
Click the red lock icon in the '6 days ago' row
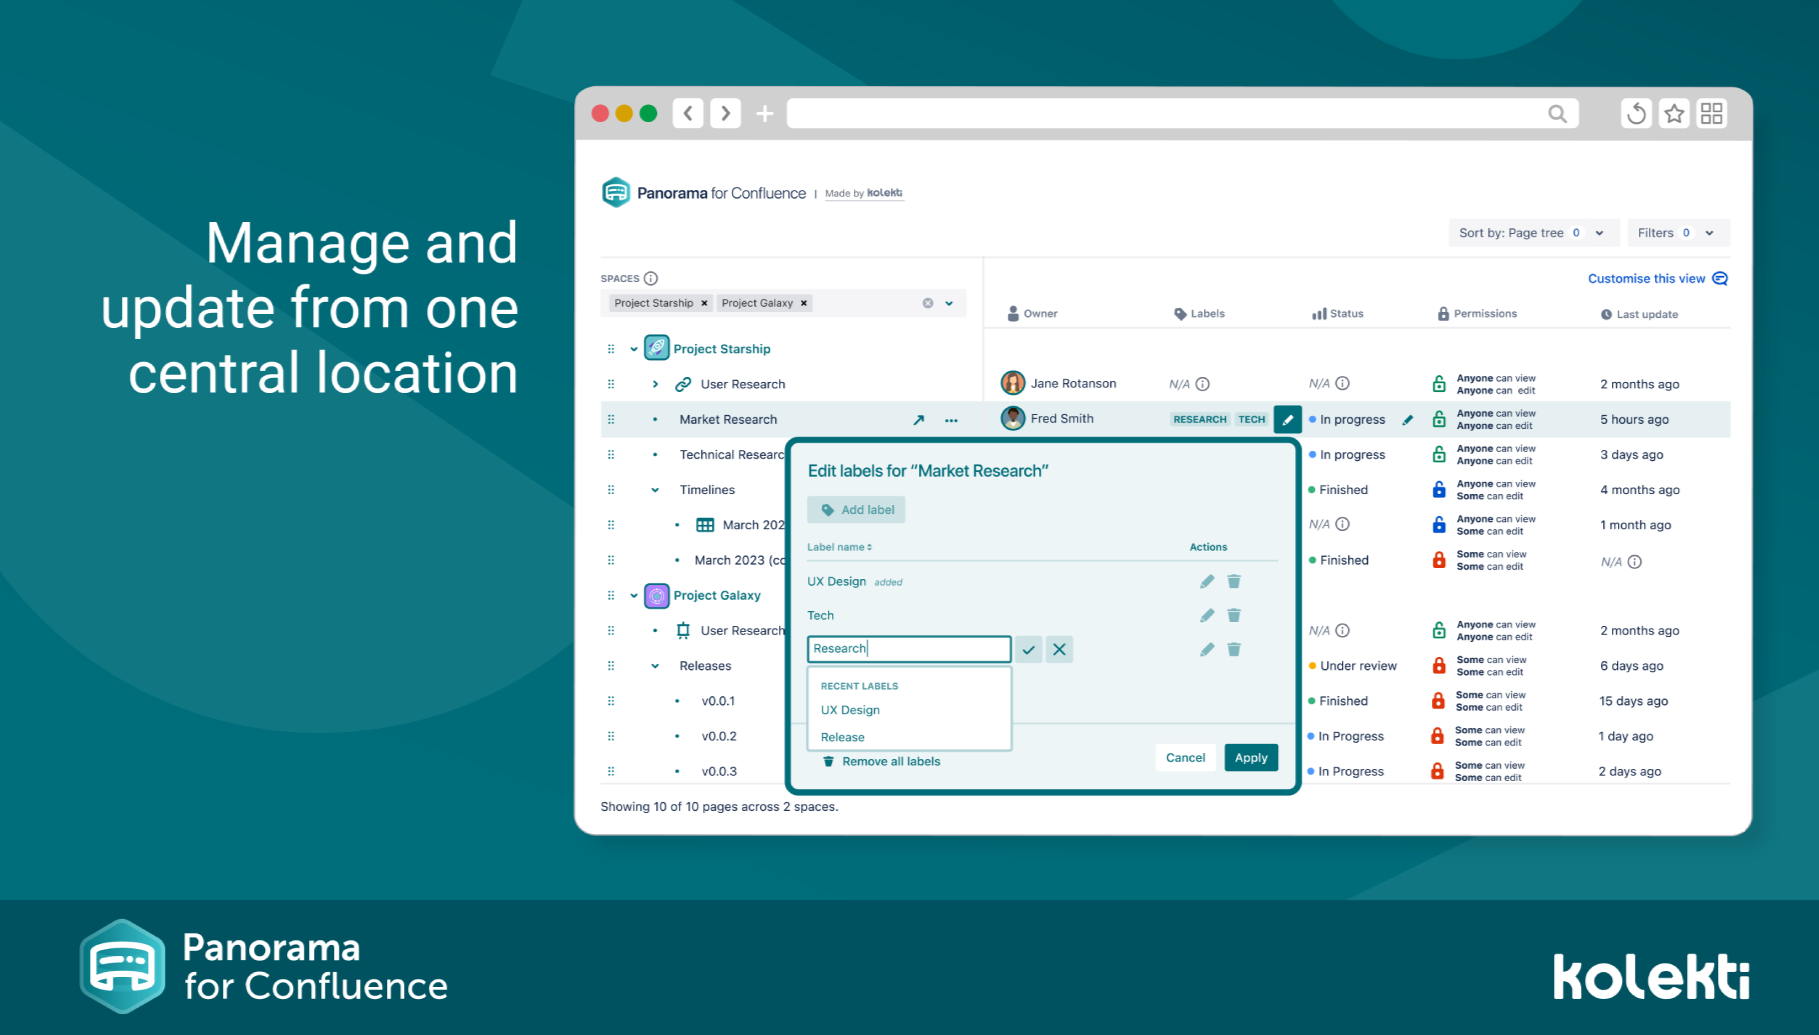[x=1439, y=666]
